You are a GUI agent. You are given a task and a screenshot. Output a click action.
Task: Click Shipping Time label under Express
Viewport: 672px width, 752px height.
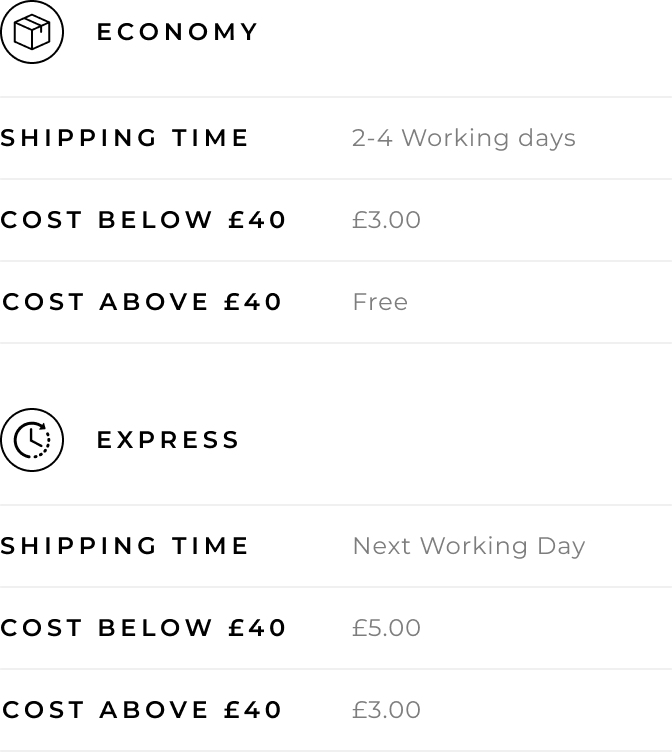(124, 546)
